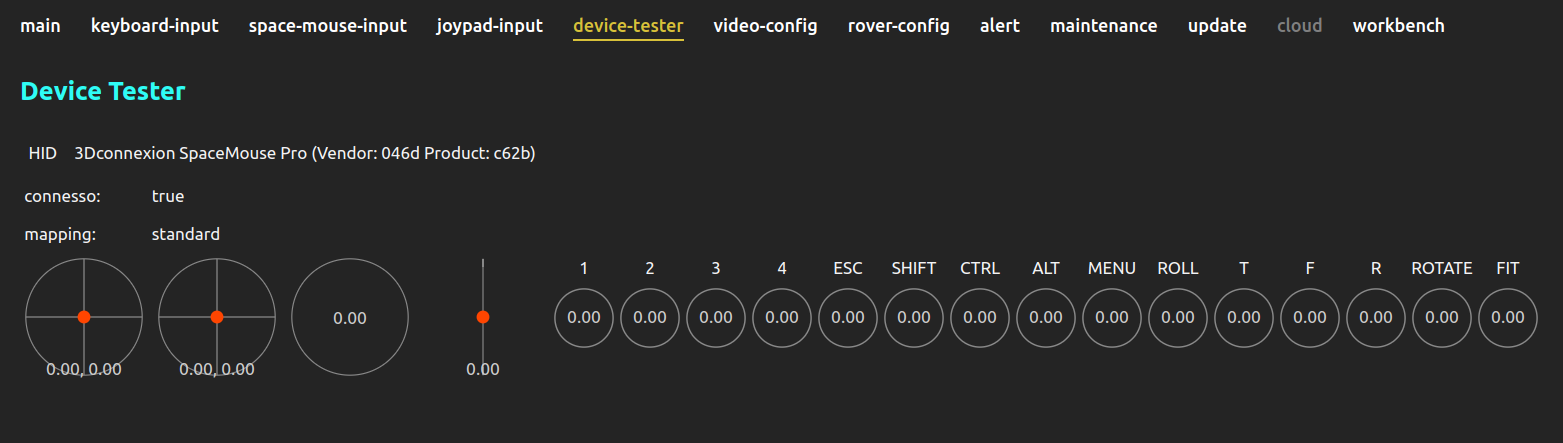Click the ROTATE button indicator circle
Viewport: 1563px width, 443px height.
pos(1442,317)
